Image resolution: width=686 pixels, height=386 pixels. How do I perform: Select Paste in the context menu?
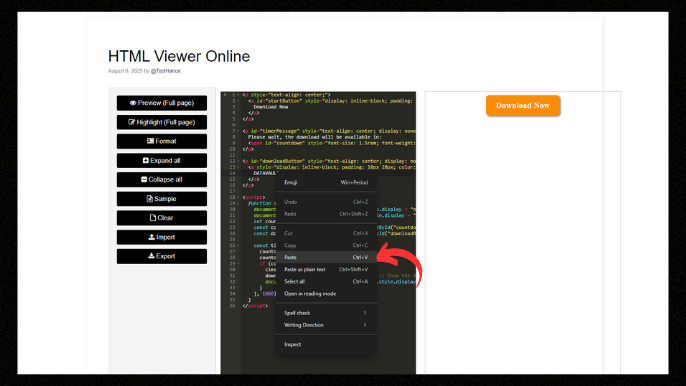tap(326, 257)
